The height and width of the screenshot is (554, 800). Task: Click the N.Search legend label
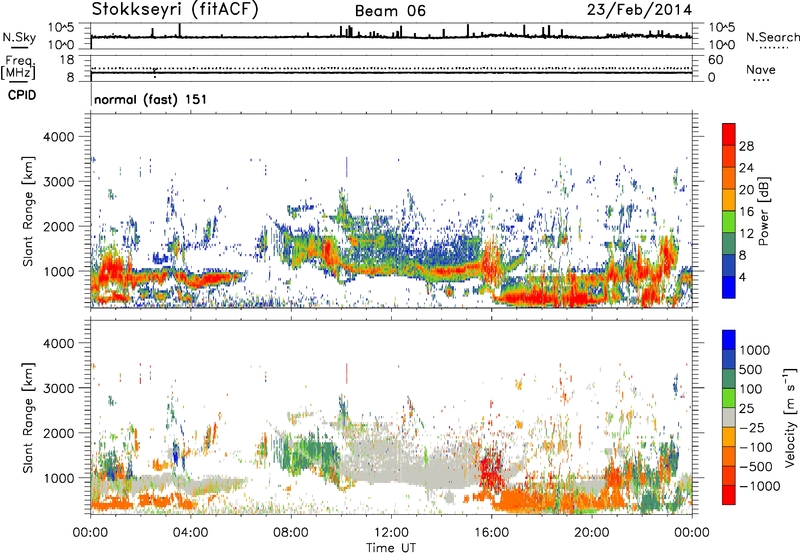[x=772, y=37]
